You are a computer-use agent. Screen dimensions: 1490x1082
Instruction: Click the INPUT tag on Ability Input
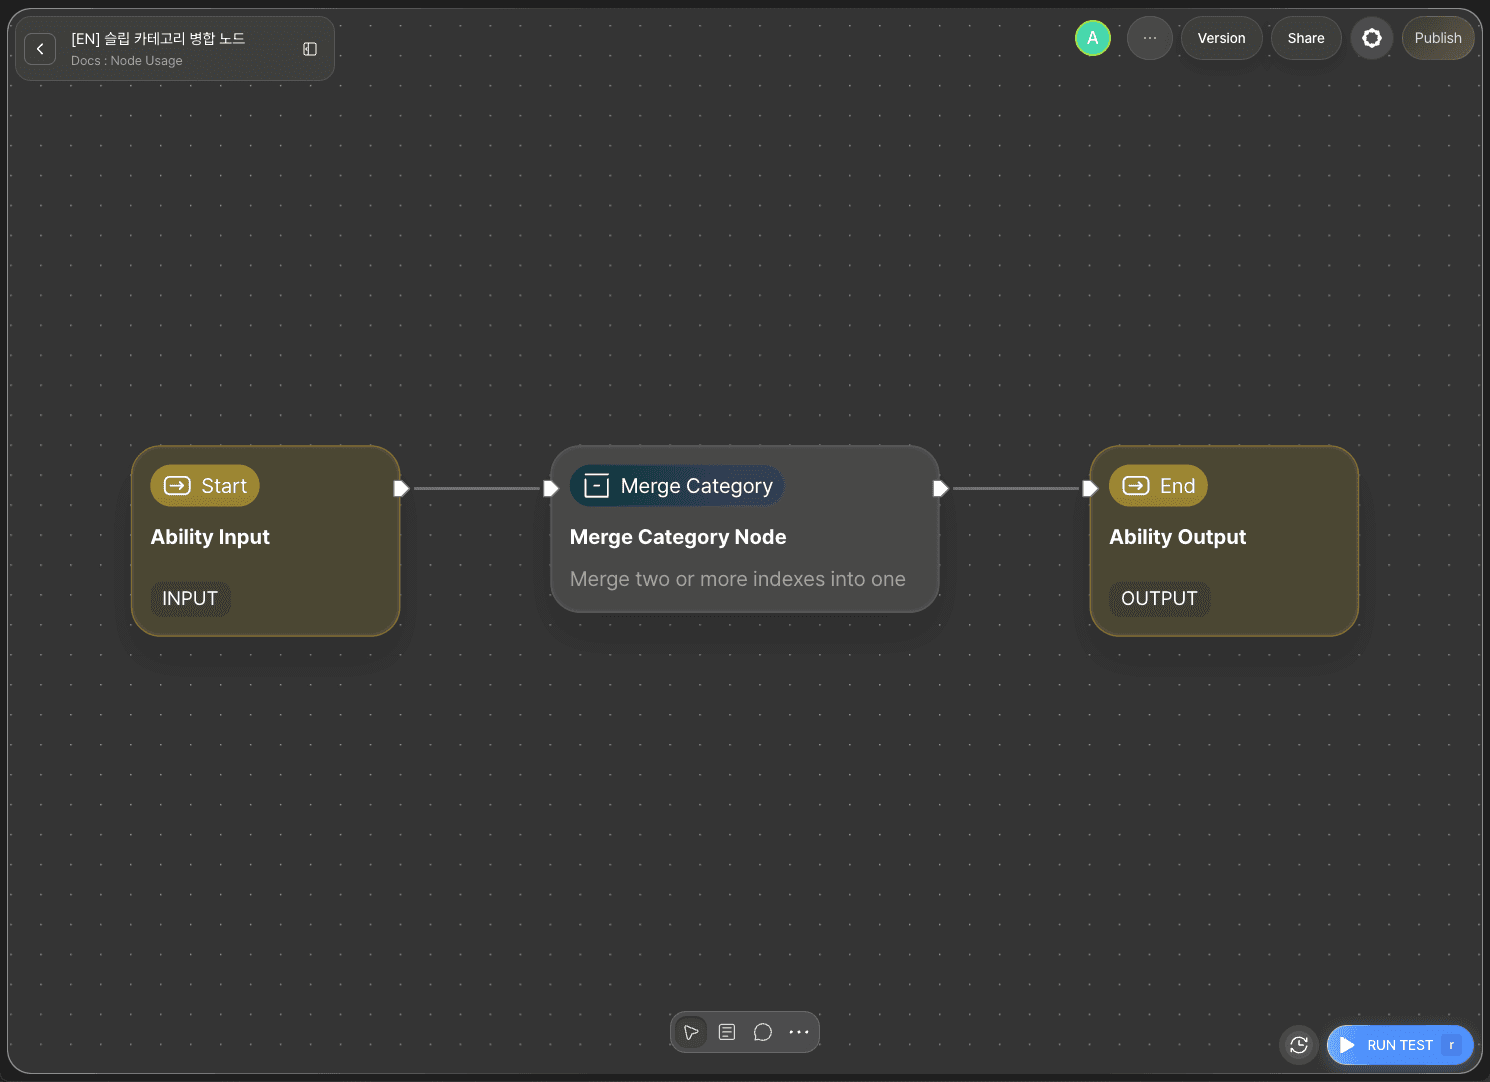[x=190, y=598]
